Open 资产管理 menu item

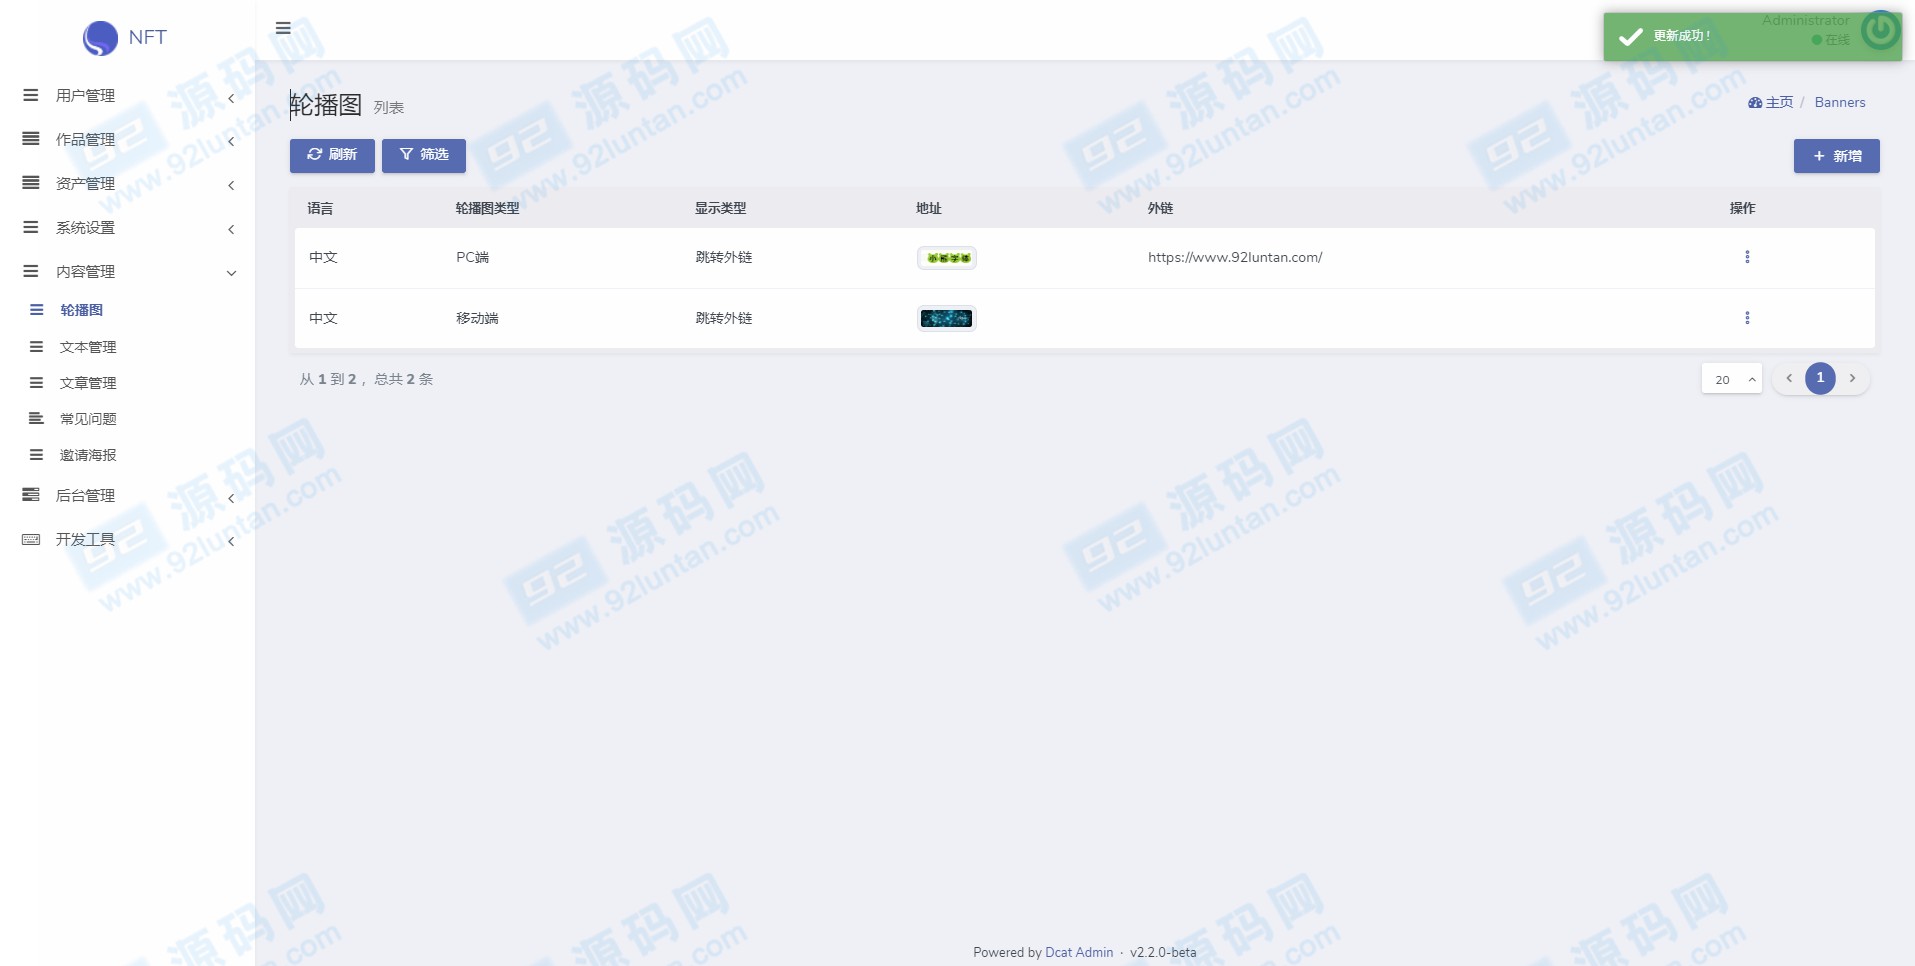tap(128, 184)
